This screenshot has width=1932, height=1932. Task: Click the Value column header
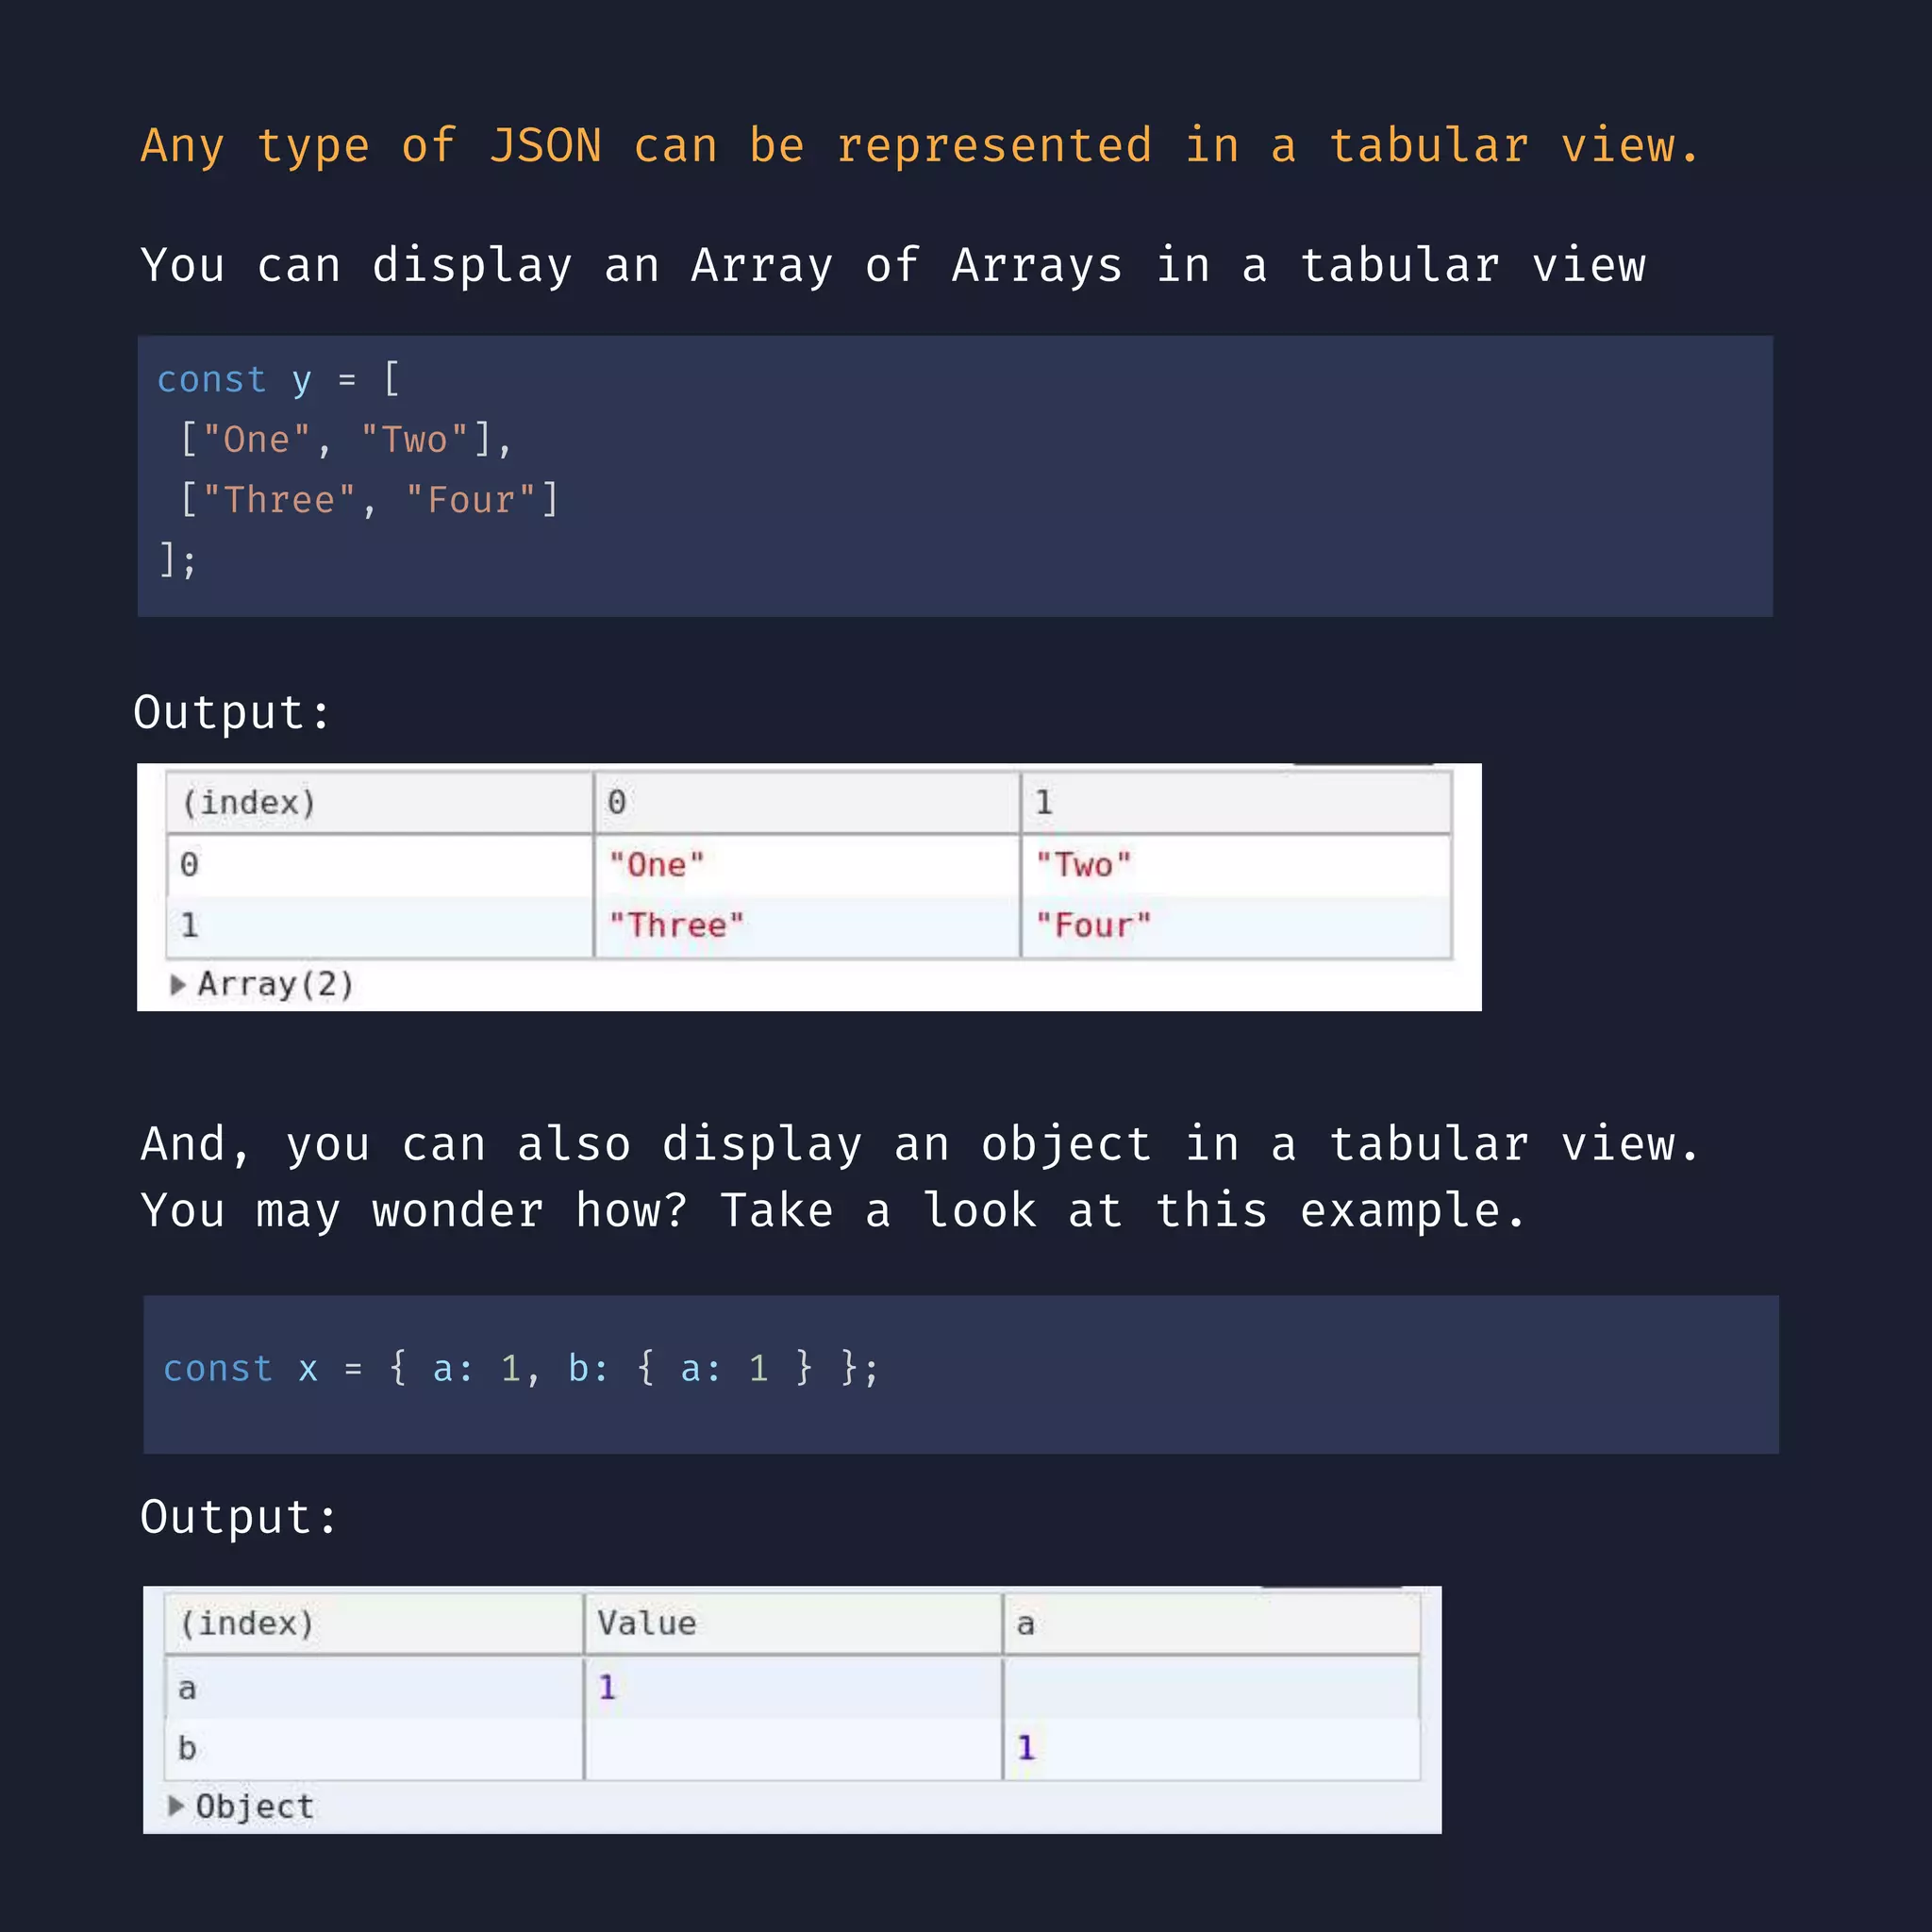click(793, 1623)
